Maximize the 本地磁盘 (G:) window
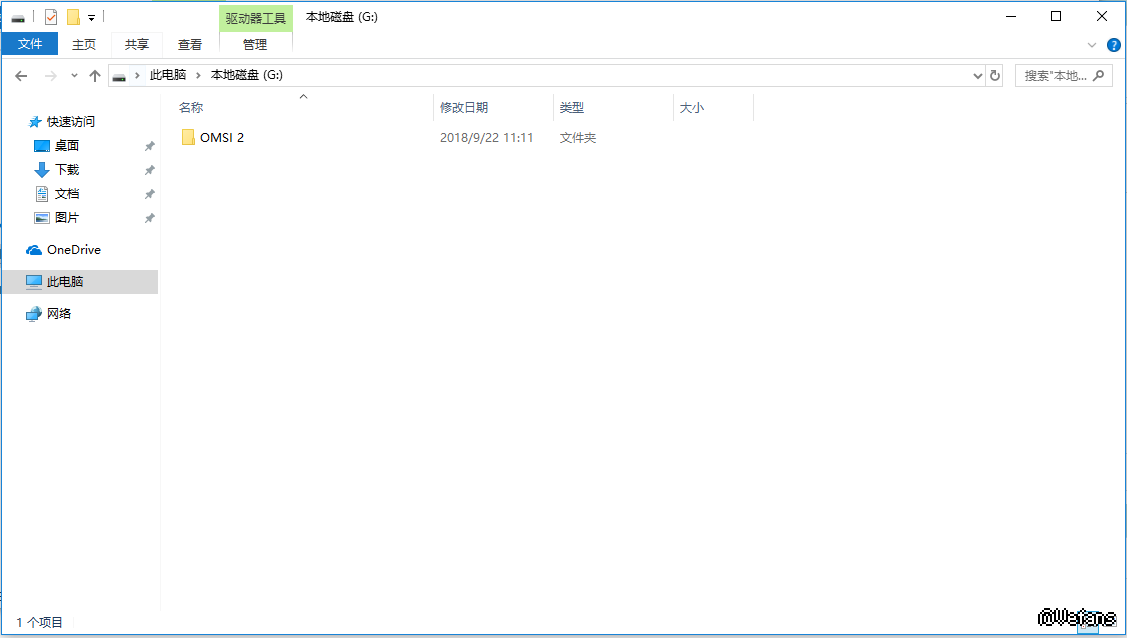The image size is (1127, 638). pyautogui.click(x=1056, y=17)
